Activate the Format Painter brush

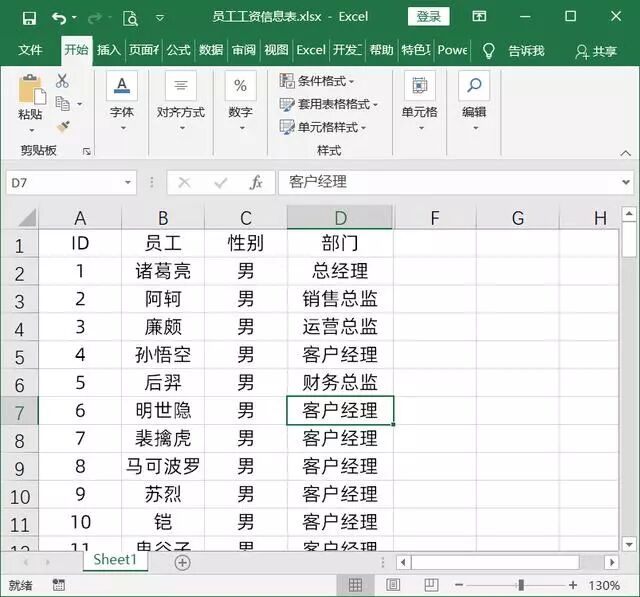click(63, 127)
